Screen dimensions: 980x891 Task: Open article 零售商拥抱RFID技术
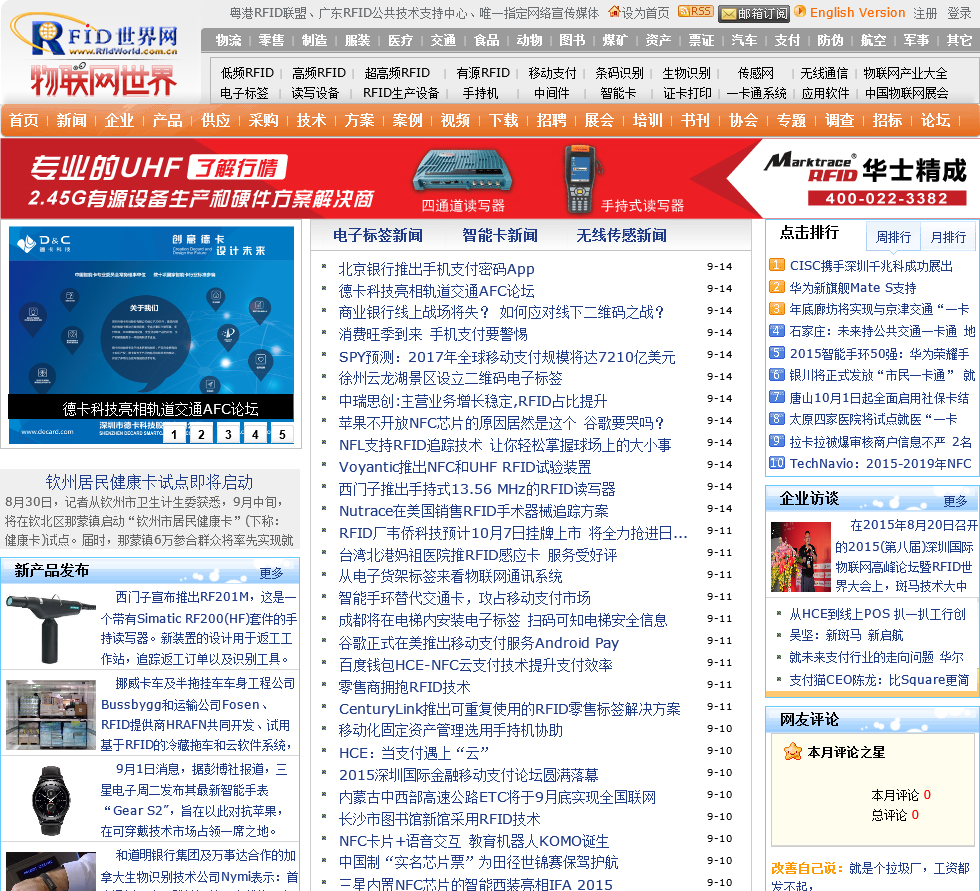tap(404, 687)
